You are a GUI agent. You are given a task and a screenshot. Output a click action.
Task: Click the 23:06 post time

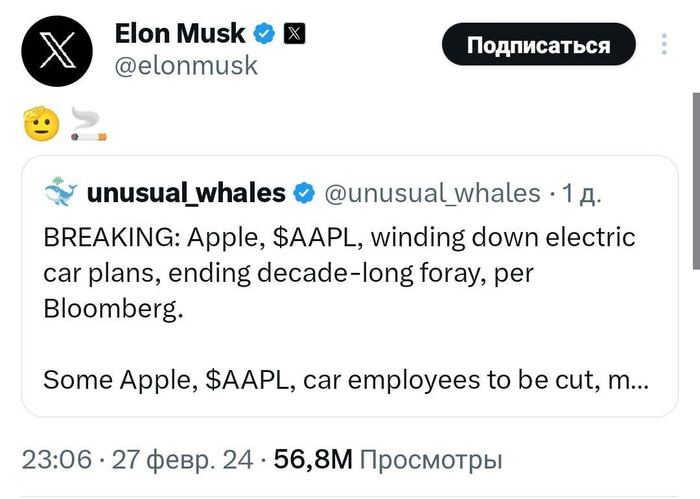(56, 460)
